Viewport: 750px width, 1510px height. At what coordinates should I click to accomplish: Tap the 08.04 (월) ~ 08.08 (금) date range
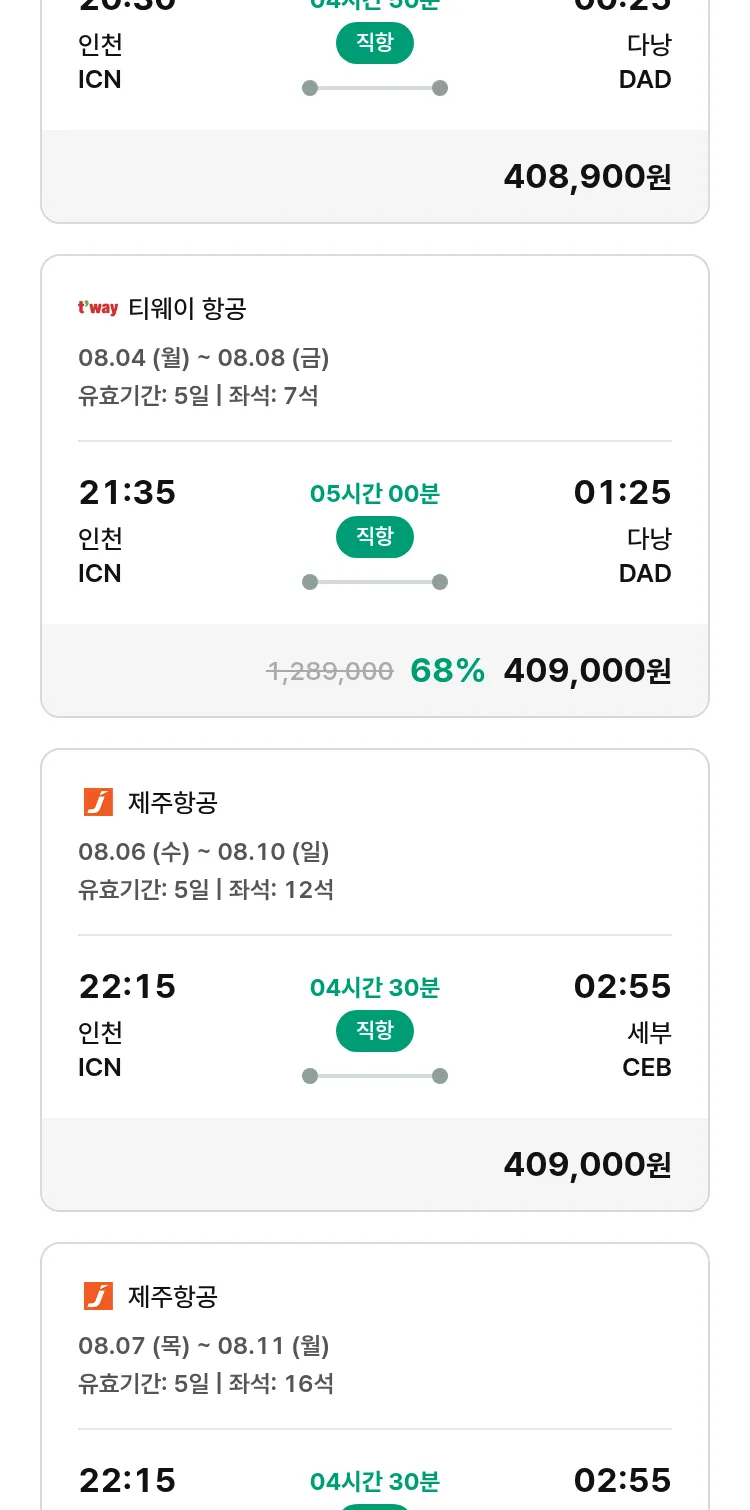click(204, 357)
